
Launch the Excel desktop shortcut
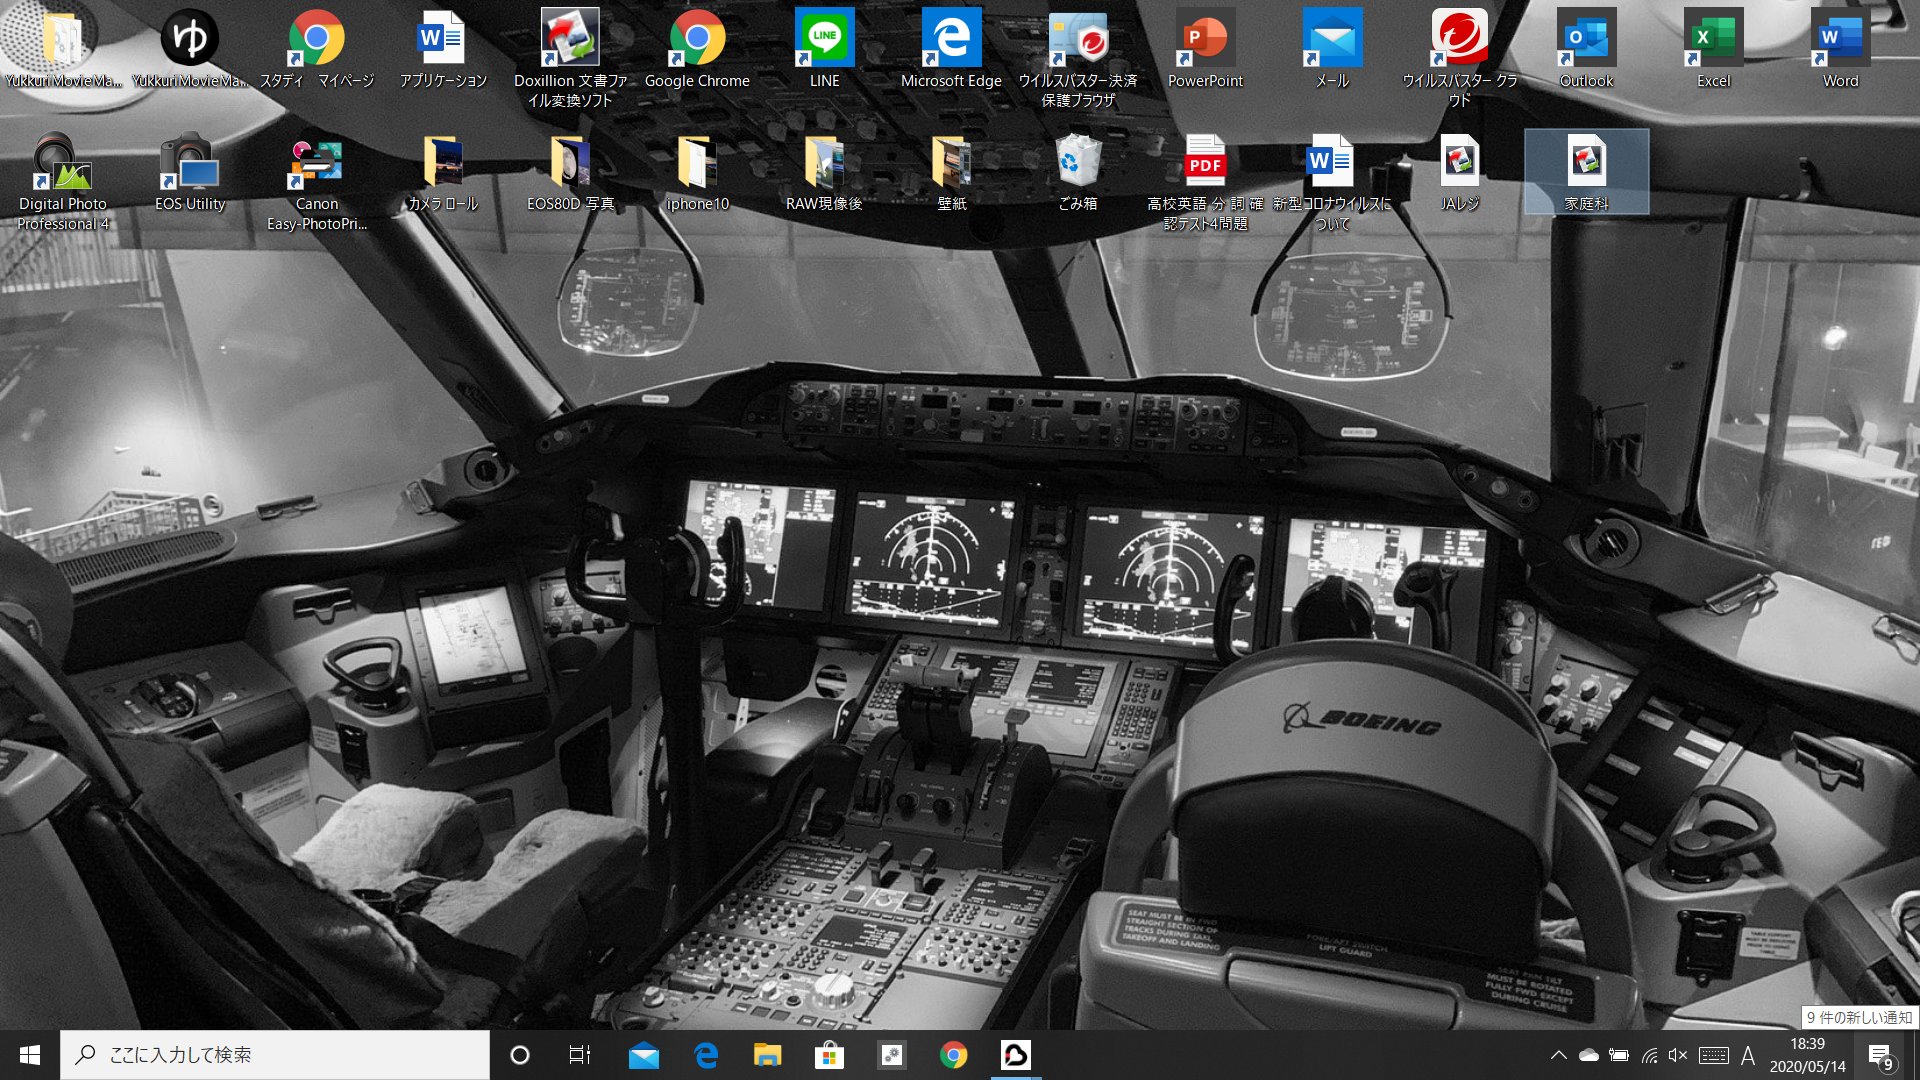click(x=1713, y=48)
